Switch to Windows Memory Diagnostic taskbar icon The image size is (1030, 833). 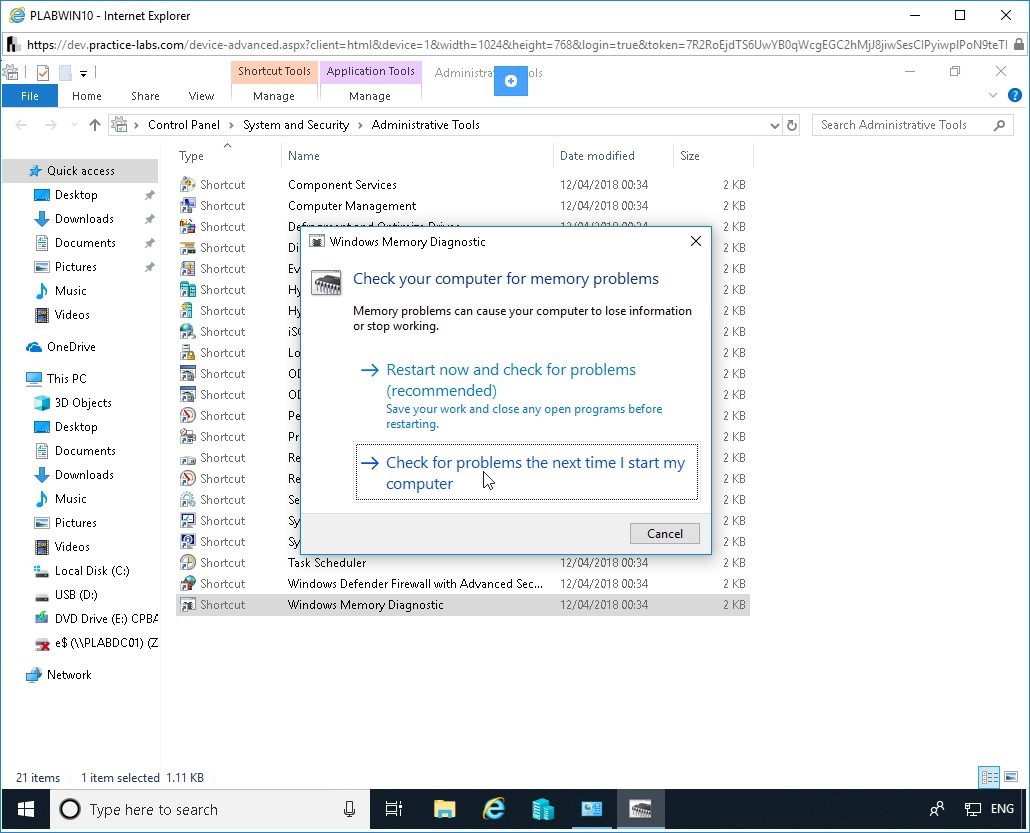[640, 809]
